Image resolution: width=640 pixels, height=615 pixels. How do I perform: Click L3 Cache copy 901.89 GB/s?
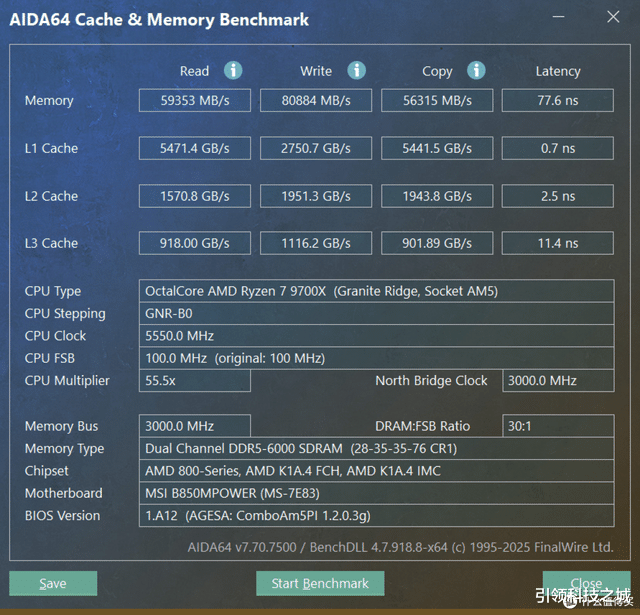tap(437, 243)
